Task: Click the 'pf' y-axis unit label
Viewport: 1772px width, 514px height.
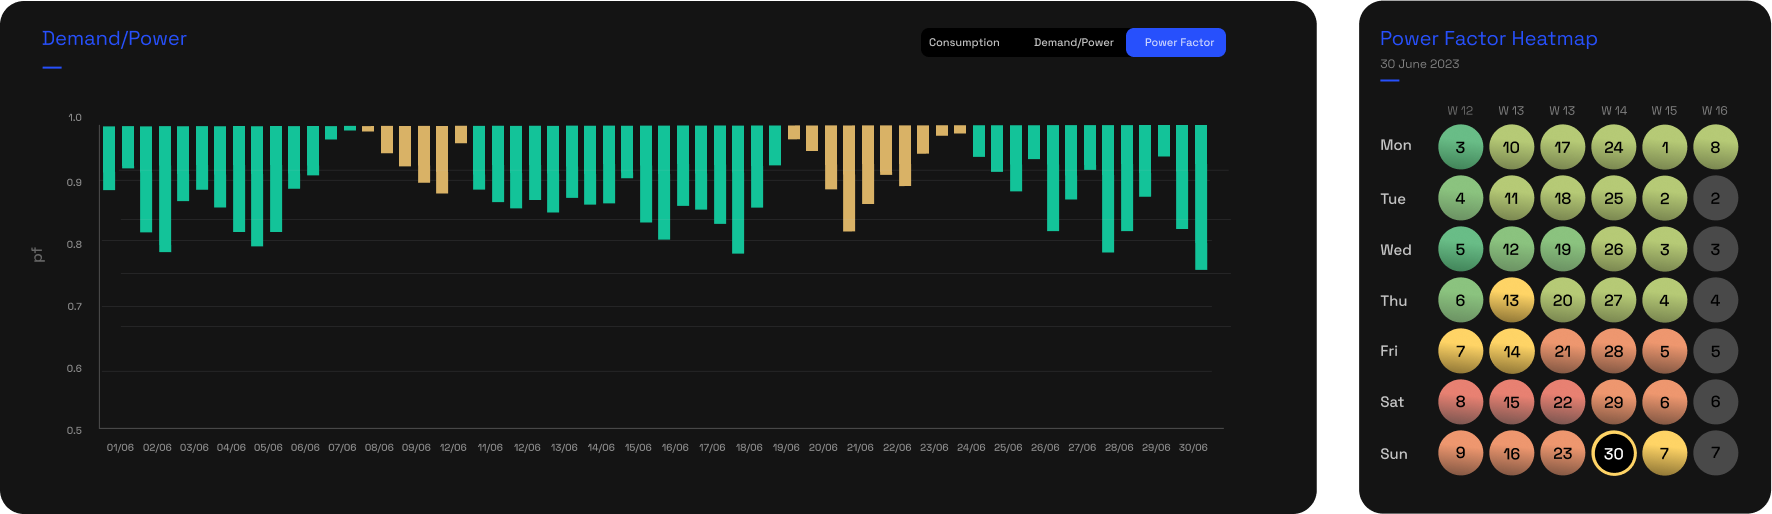Action: tap(38, 255)
